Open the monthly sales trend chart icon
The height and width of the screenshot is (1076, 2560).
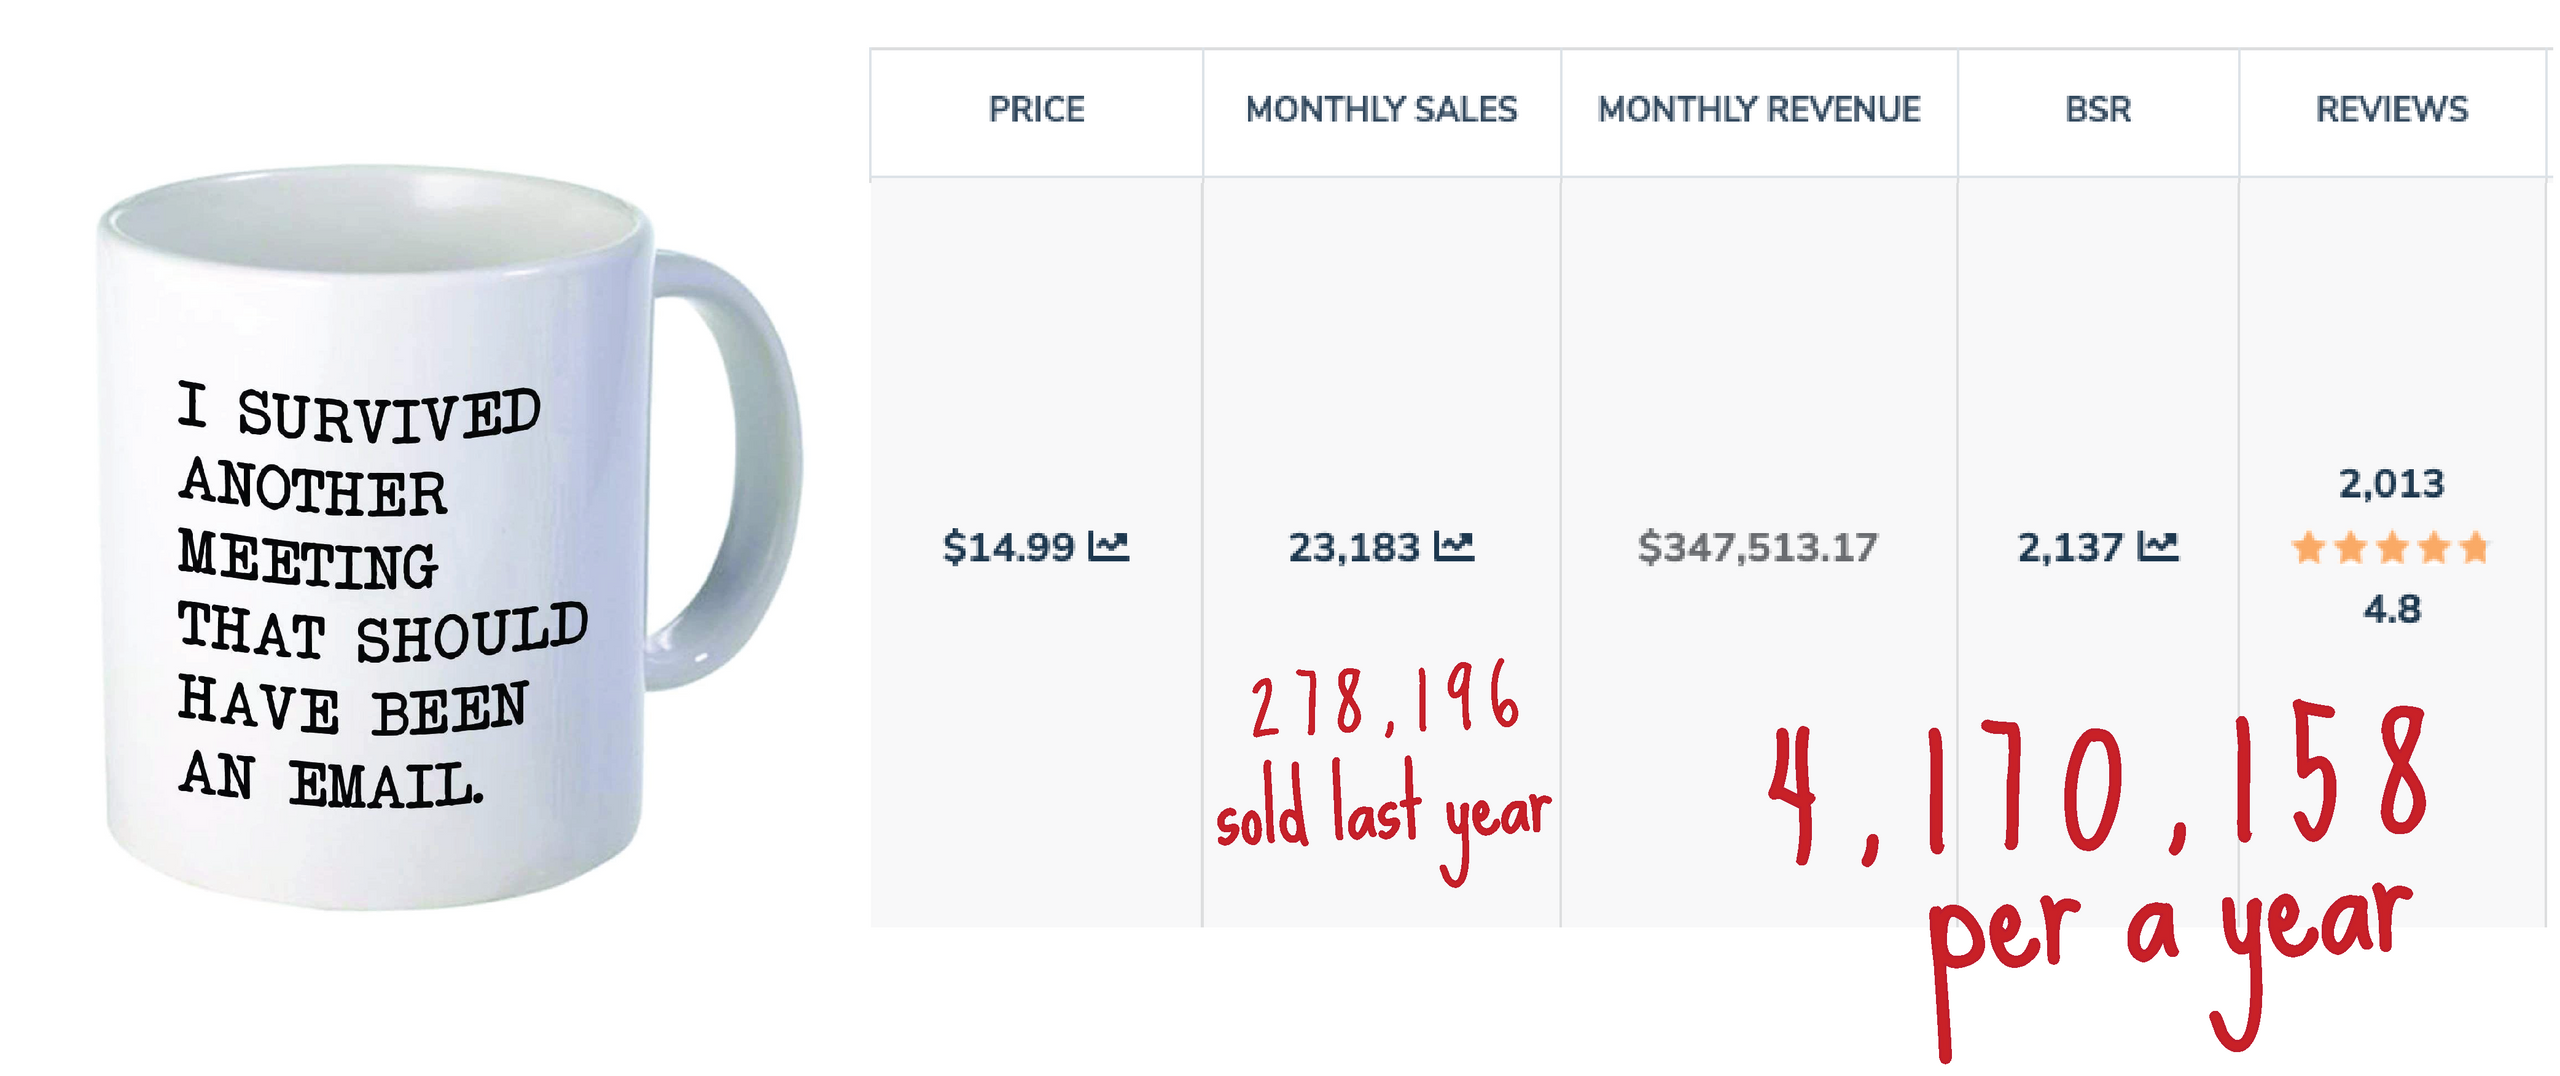click(1454, 546)
